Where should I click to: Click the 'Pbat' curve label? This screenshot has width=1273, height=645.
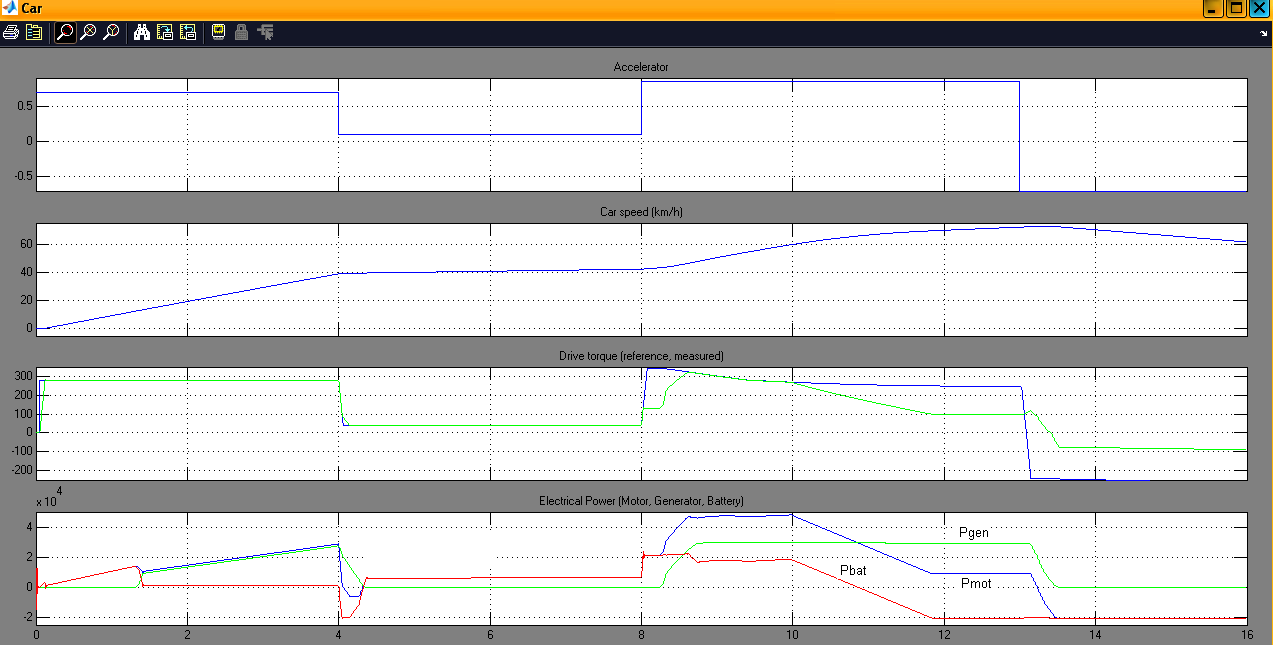pyautogui.click(x=853, y=571)
